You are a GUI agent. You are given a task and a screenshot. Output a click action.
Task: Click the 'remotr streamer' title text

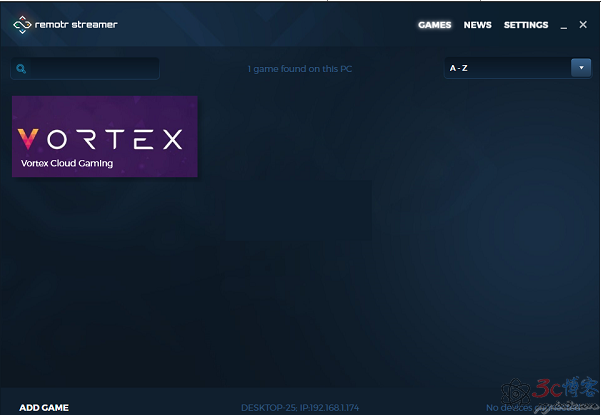(x=76, y=25)
